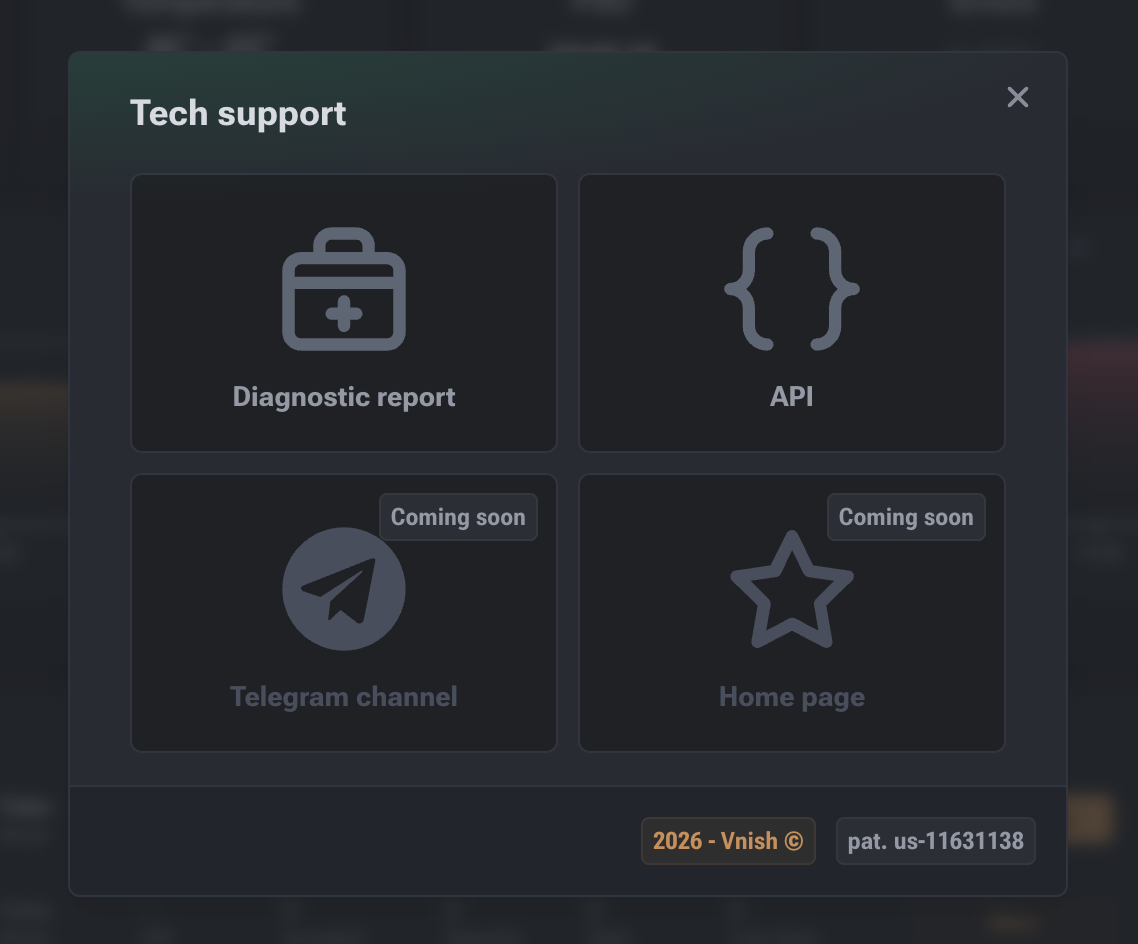Click Coming soon badge on Home page card

pyautogui.click(x=906, y=517)
